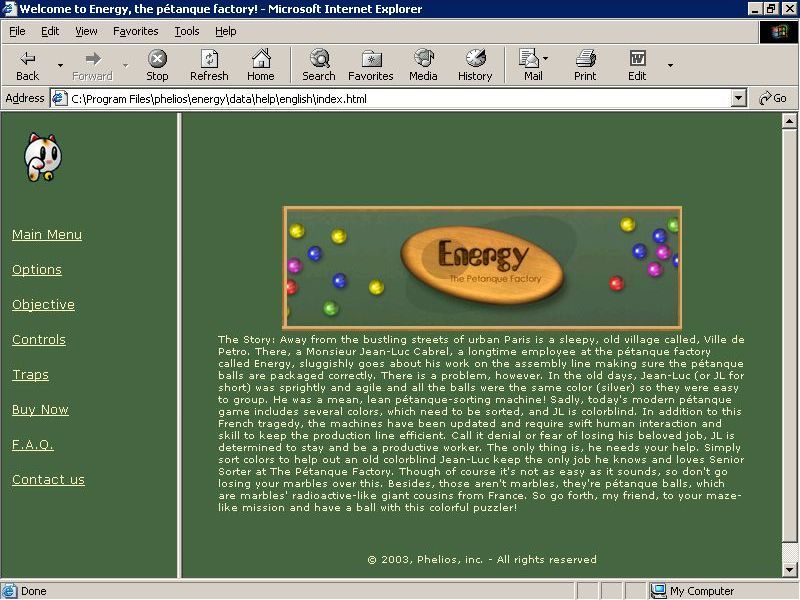
Task: Click the Energy Pétanque Factory banner
Action: coord(483,268)
